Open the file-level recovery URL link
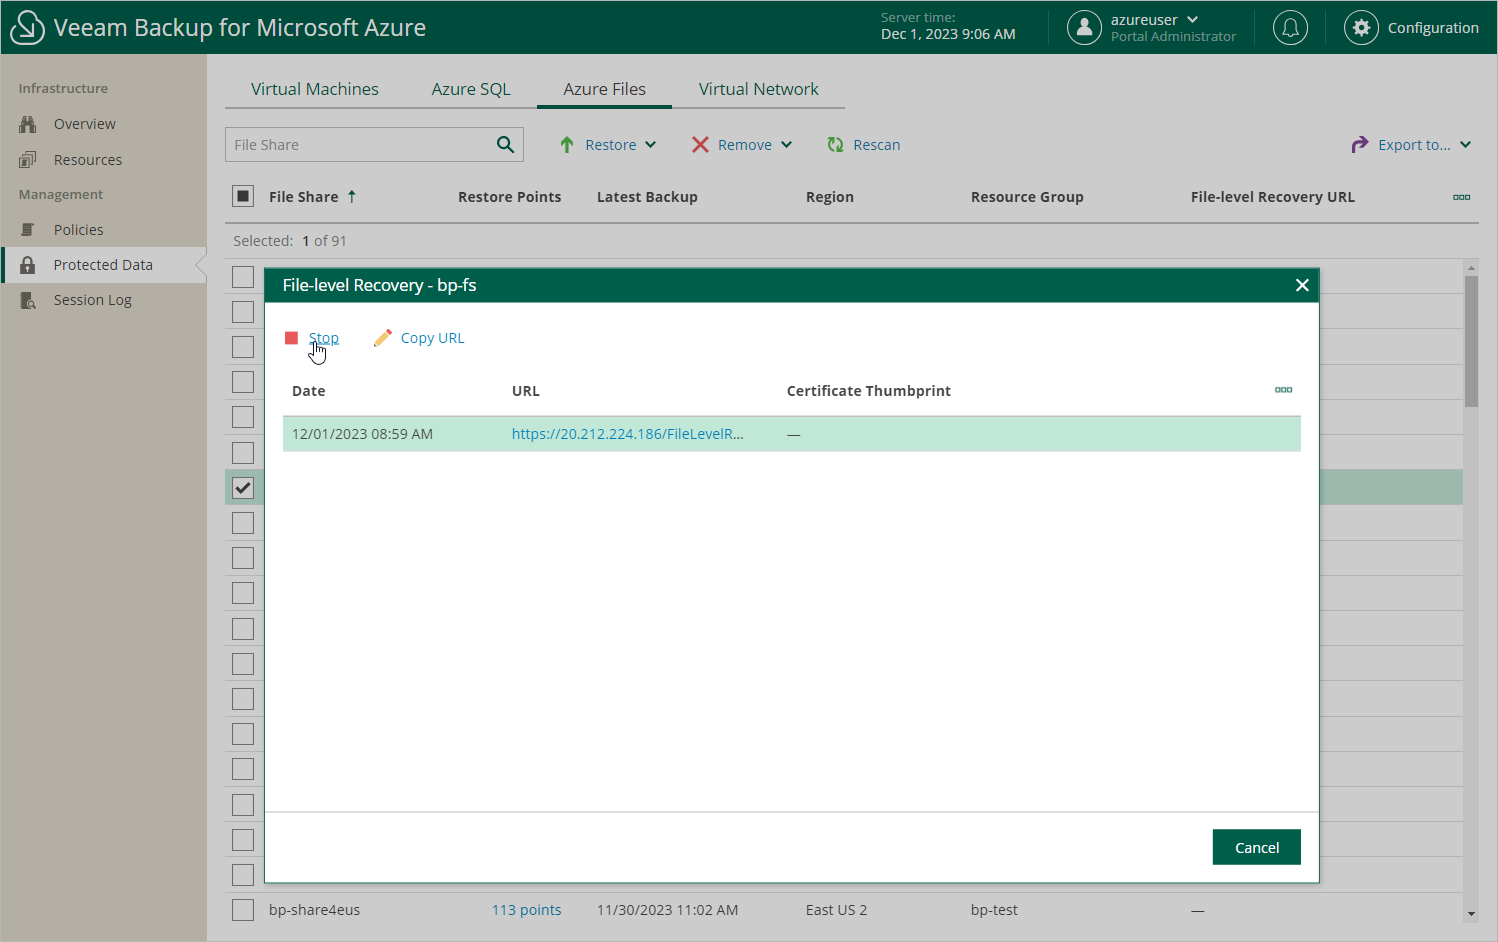1498x942 pixels. tap(628, 434)
